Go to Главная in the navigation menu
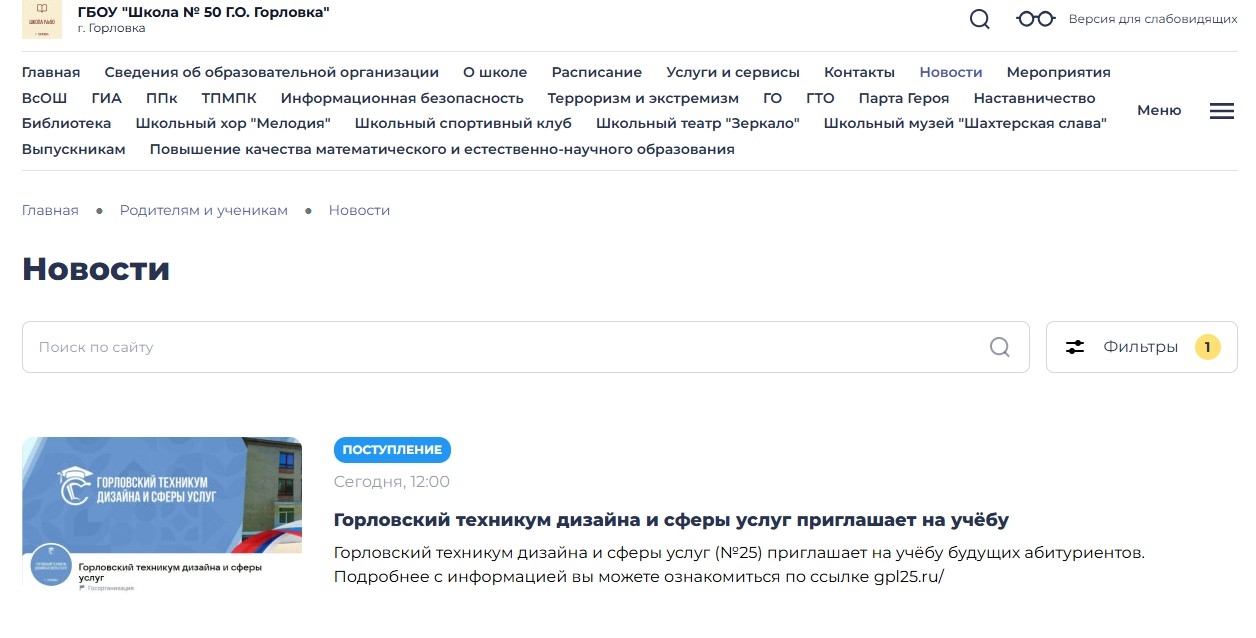Image resolution: width=1256 pixels, height=638 pixels. tap(51, 72)
